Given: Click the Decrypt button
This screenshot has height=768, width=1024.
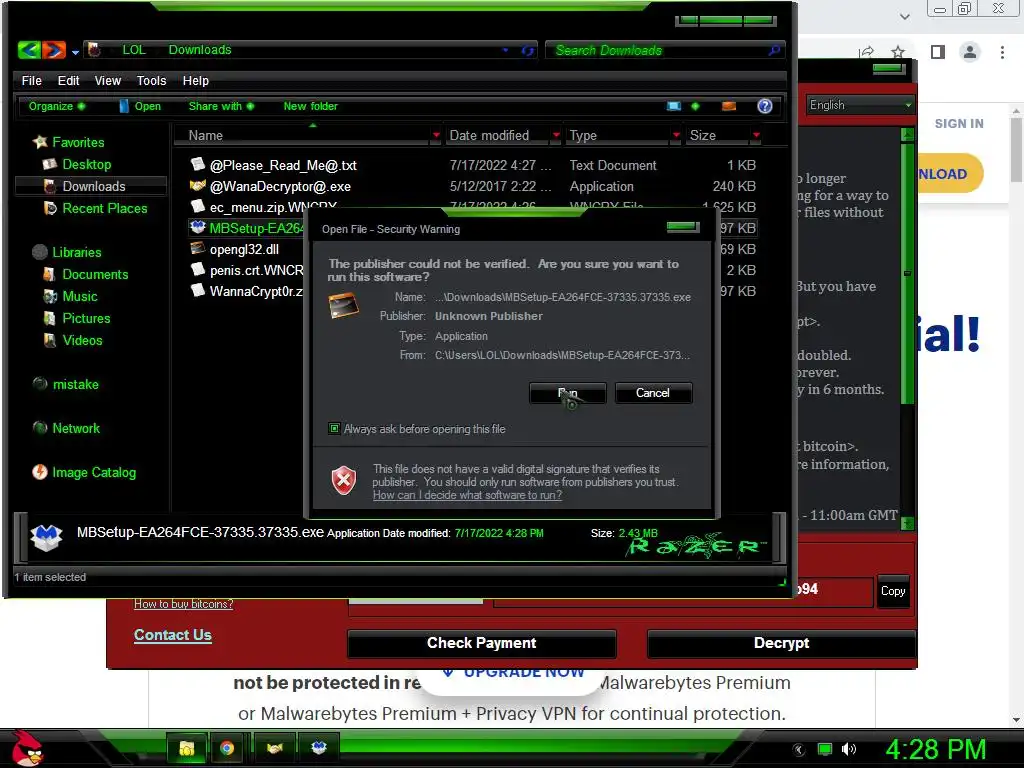Looking at the screenshot, I should pyautogui.click(x=781, y=643).
